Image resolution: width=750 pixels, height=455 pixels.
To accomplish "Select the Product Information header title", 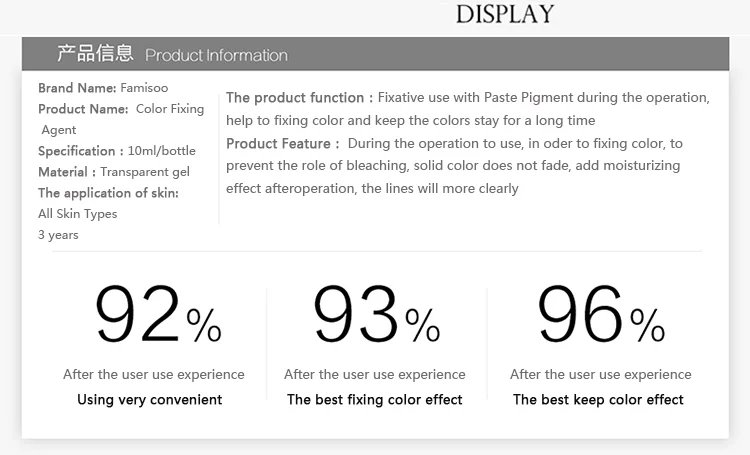I will 216,55.
